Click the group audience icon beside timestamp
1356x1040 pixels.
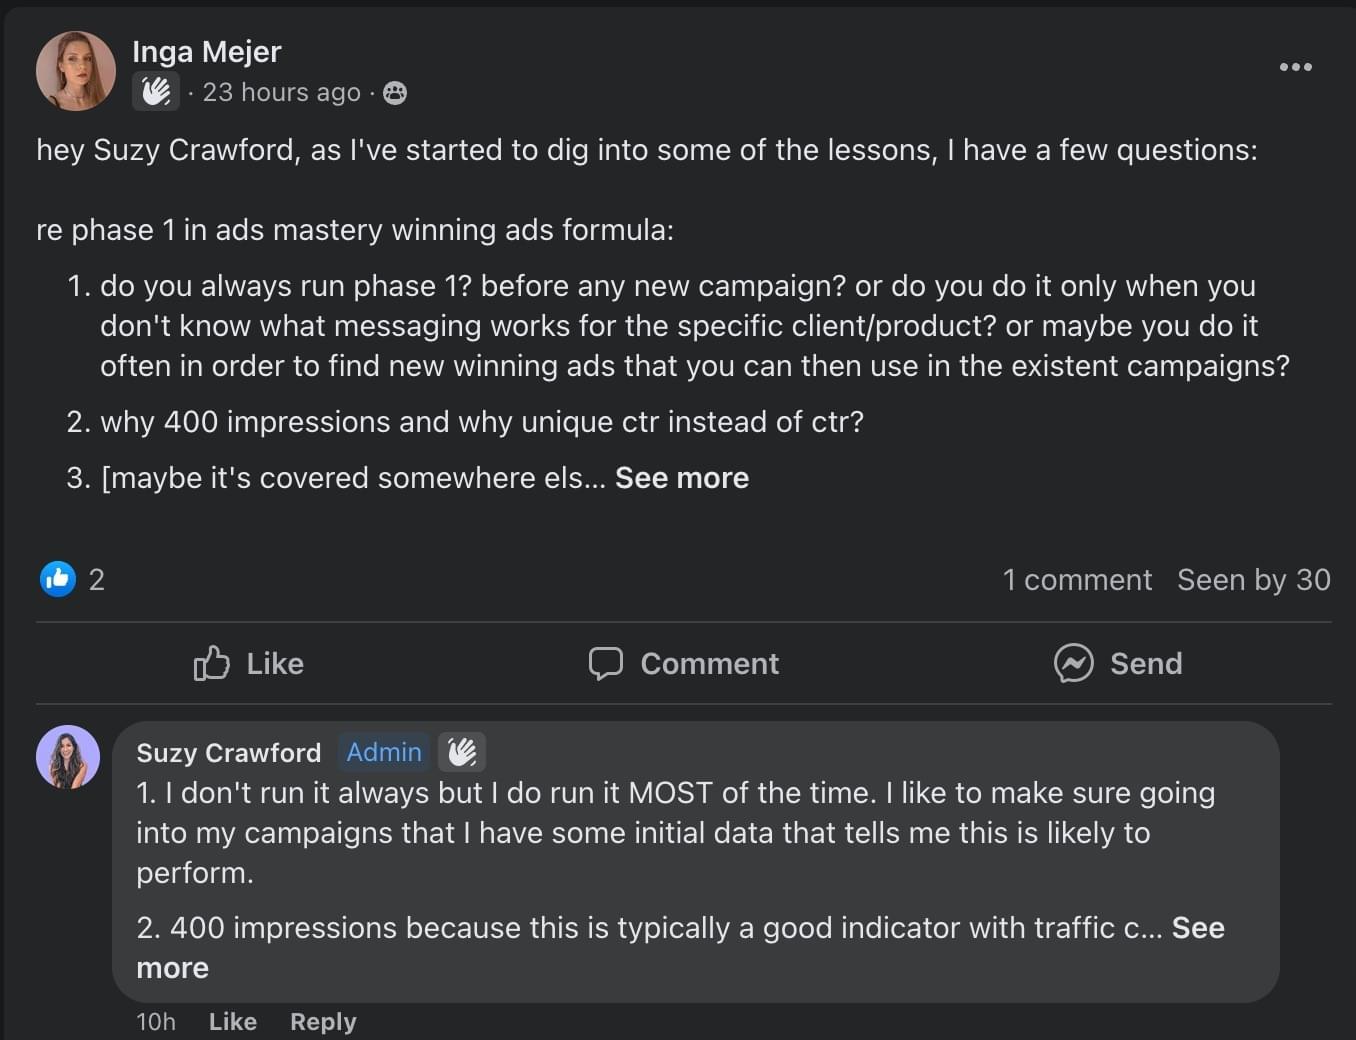(395, 93)
